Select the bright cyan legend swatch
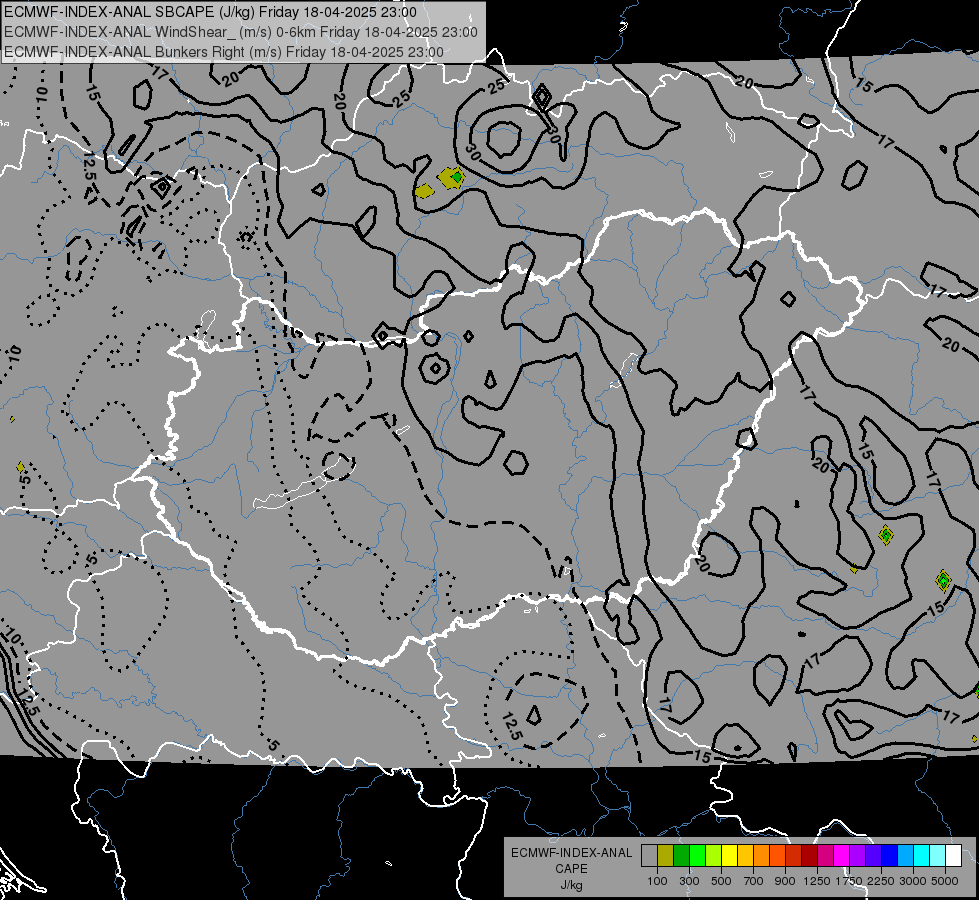Screen dimensions: 979x900 [x=922, y=855]
